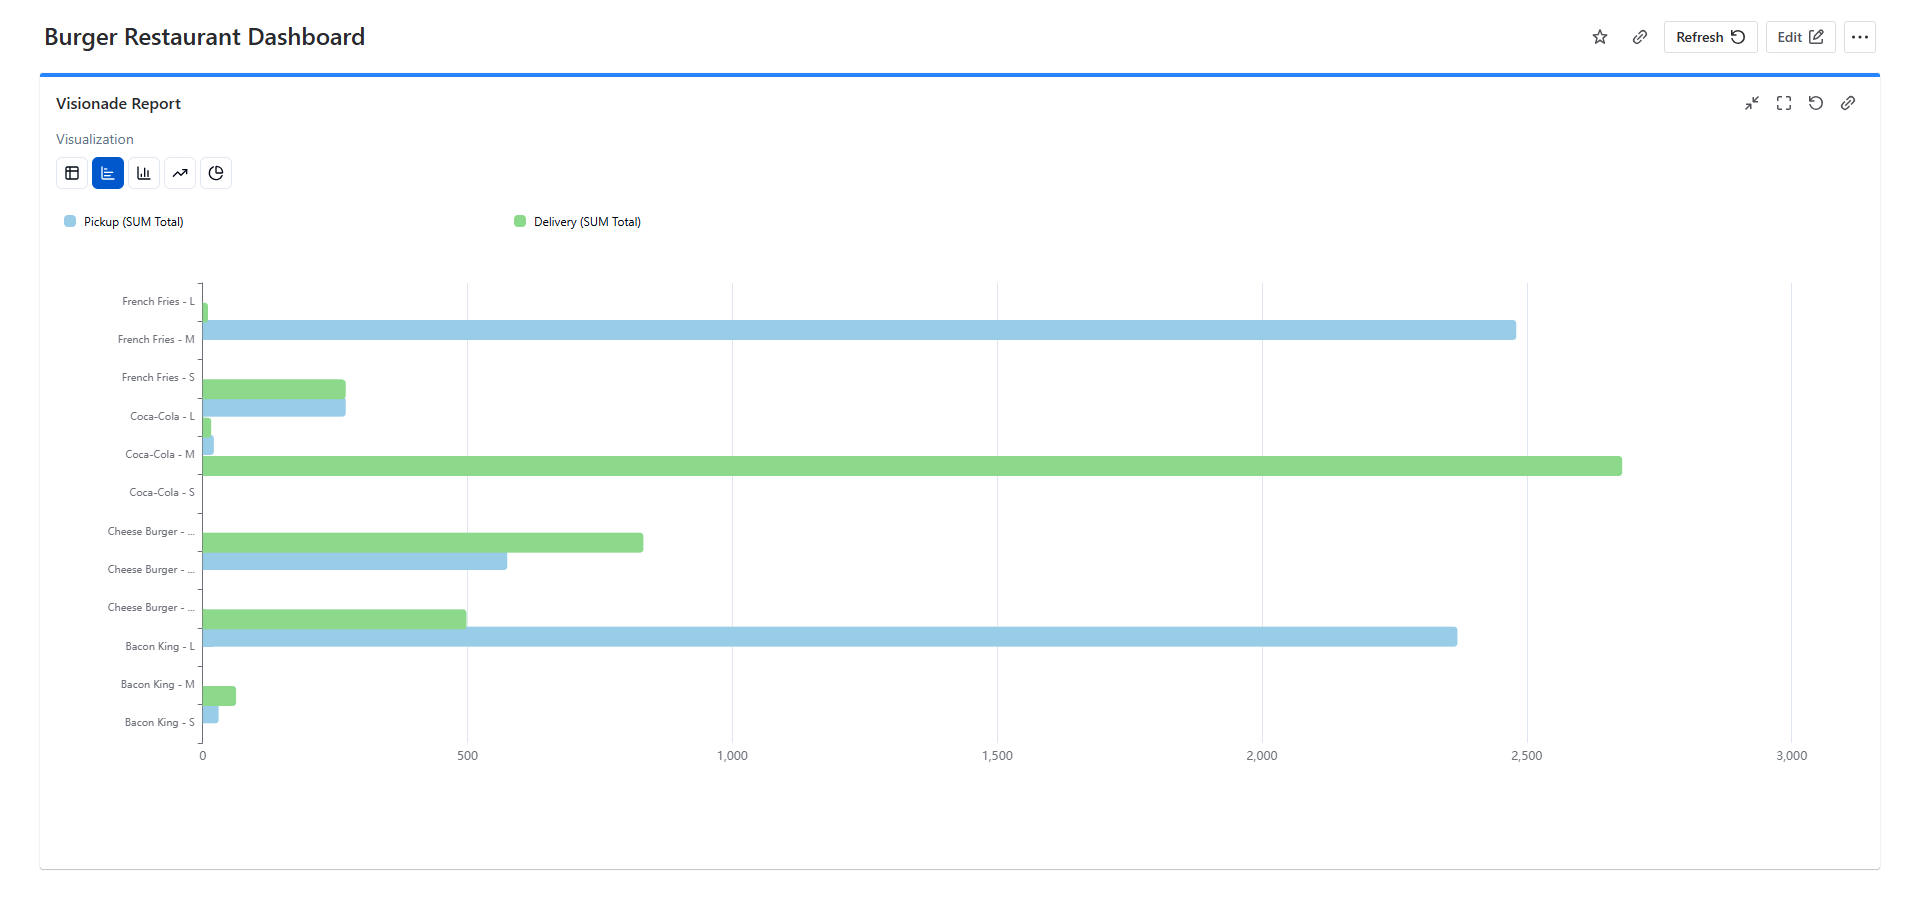The image size is (1919, 907).
Task: Click the Visionade Report title
Action: (x=118, y=104)
